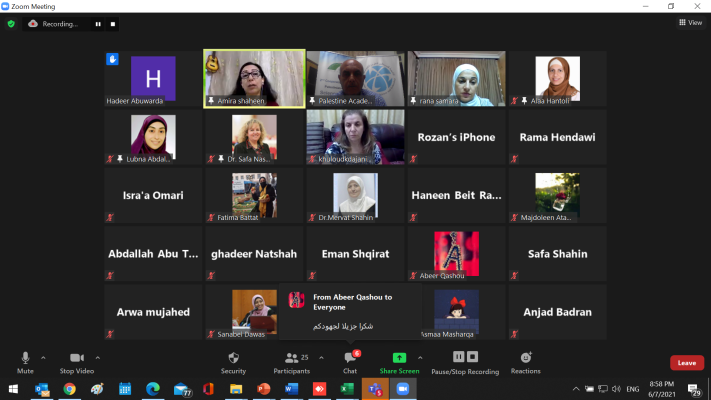Click the green Share Screen icon
This screenshot has height=400, width=711.
click(398, 357)
